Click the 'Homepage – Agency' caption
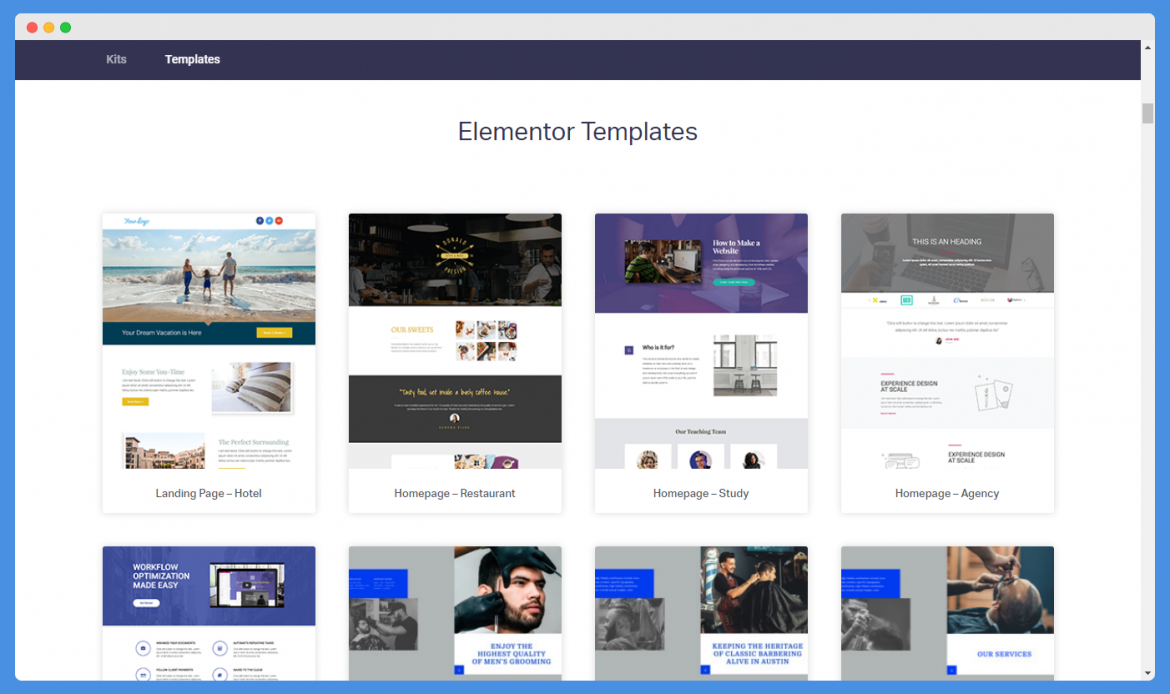The width and height of the screenshot is (1170, 694). tap(947, 493)
